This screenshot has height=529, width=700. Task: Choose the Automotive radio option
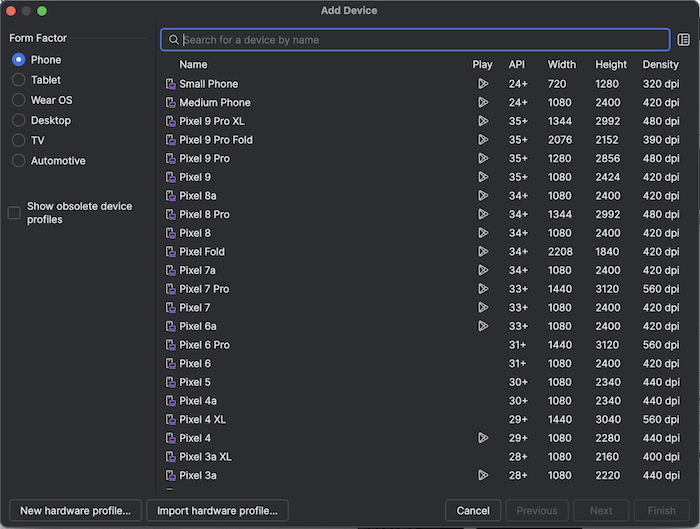coord(18,161)
